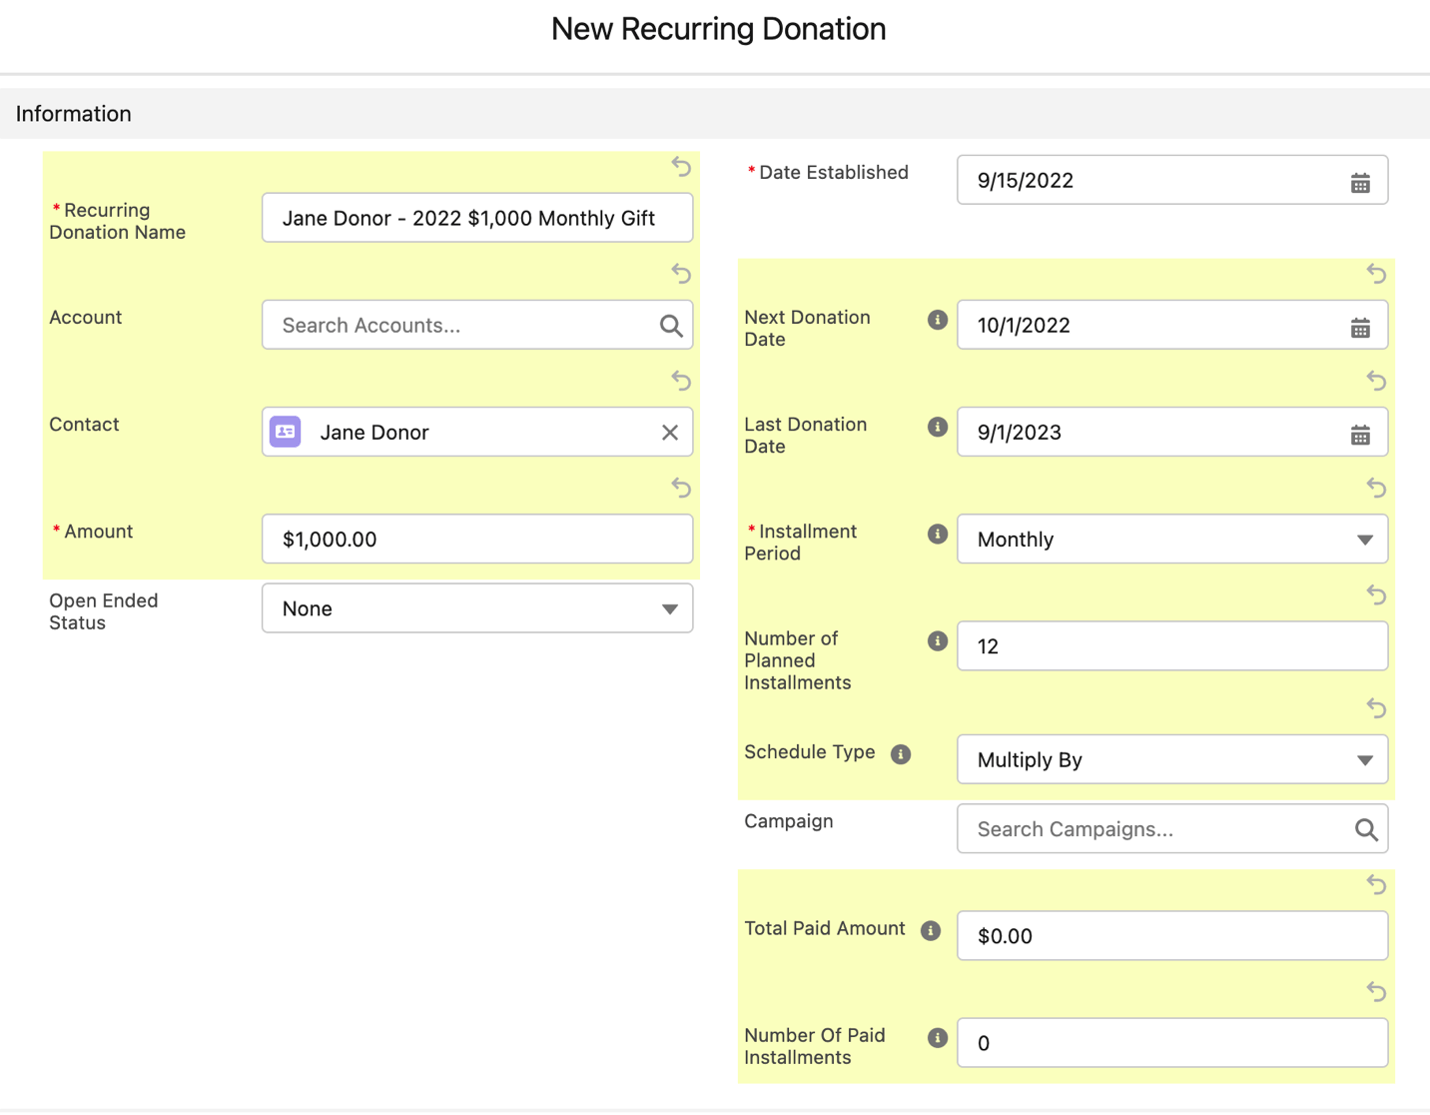The image size is (1430, 1115).
Task: Open calendar picker for Next Donation Date
Action: 1360,328
